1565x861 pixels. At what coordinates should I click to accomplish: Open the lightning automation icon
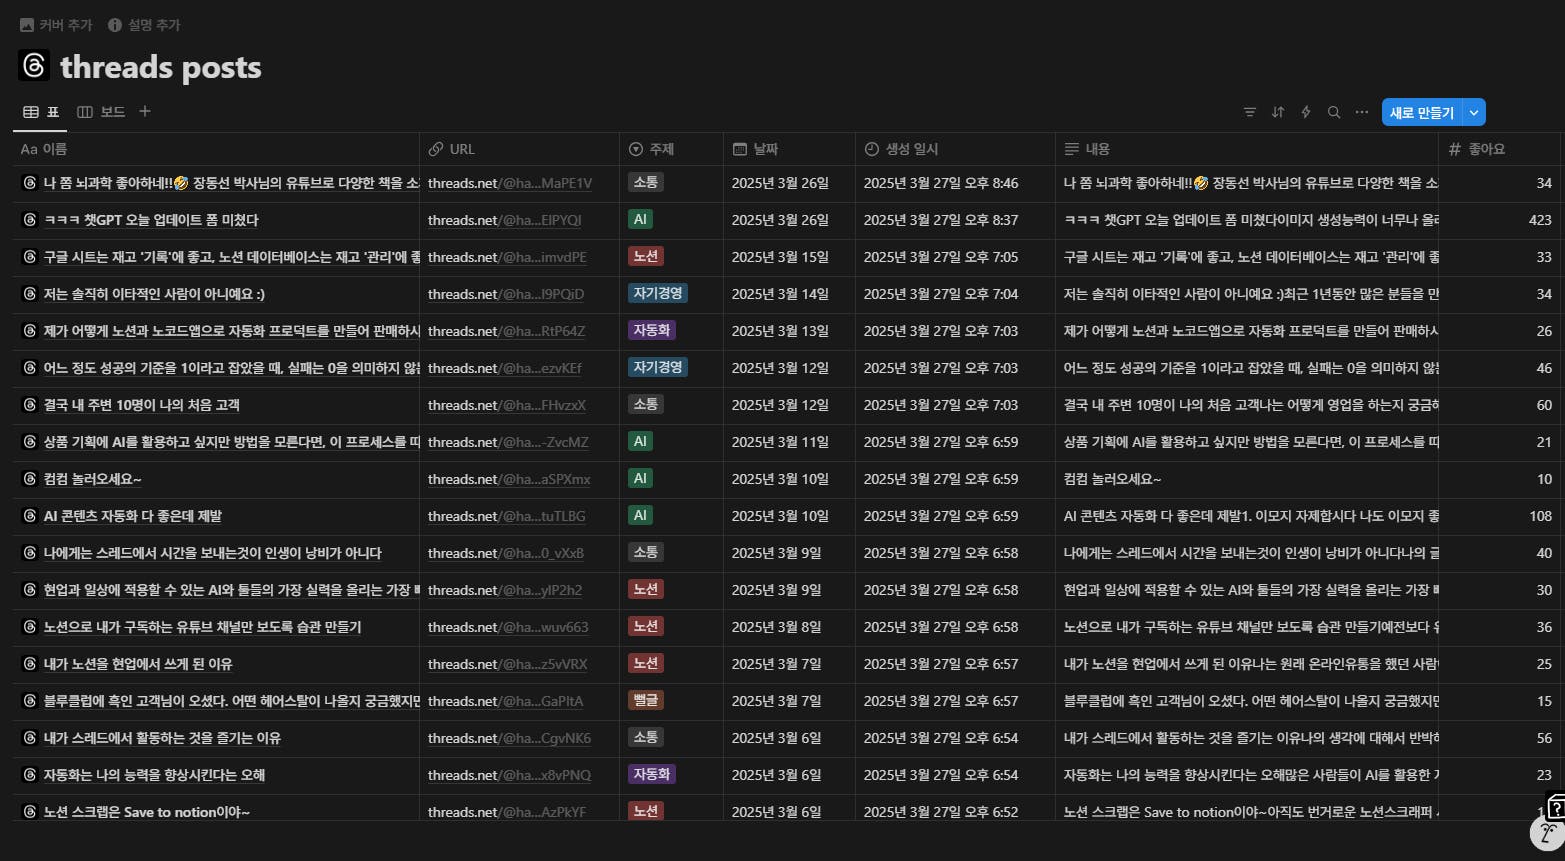tap(1306, 112)
